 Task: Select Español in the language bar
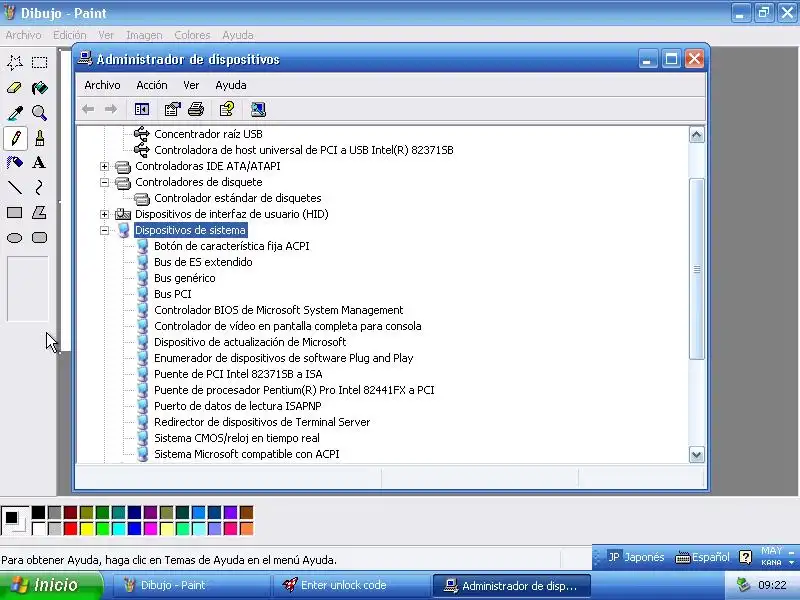pos(702,557)
